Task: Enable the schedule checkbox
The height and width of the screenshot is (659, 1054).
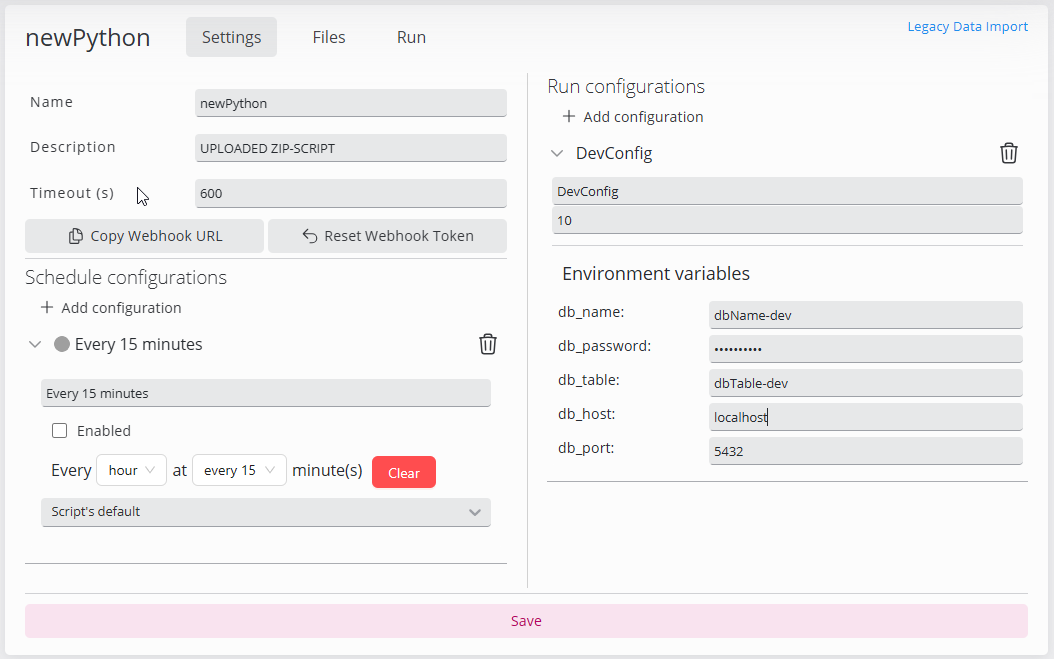Action: tap(60, 431)
